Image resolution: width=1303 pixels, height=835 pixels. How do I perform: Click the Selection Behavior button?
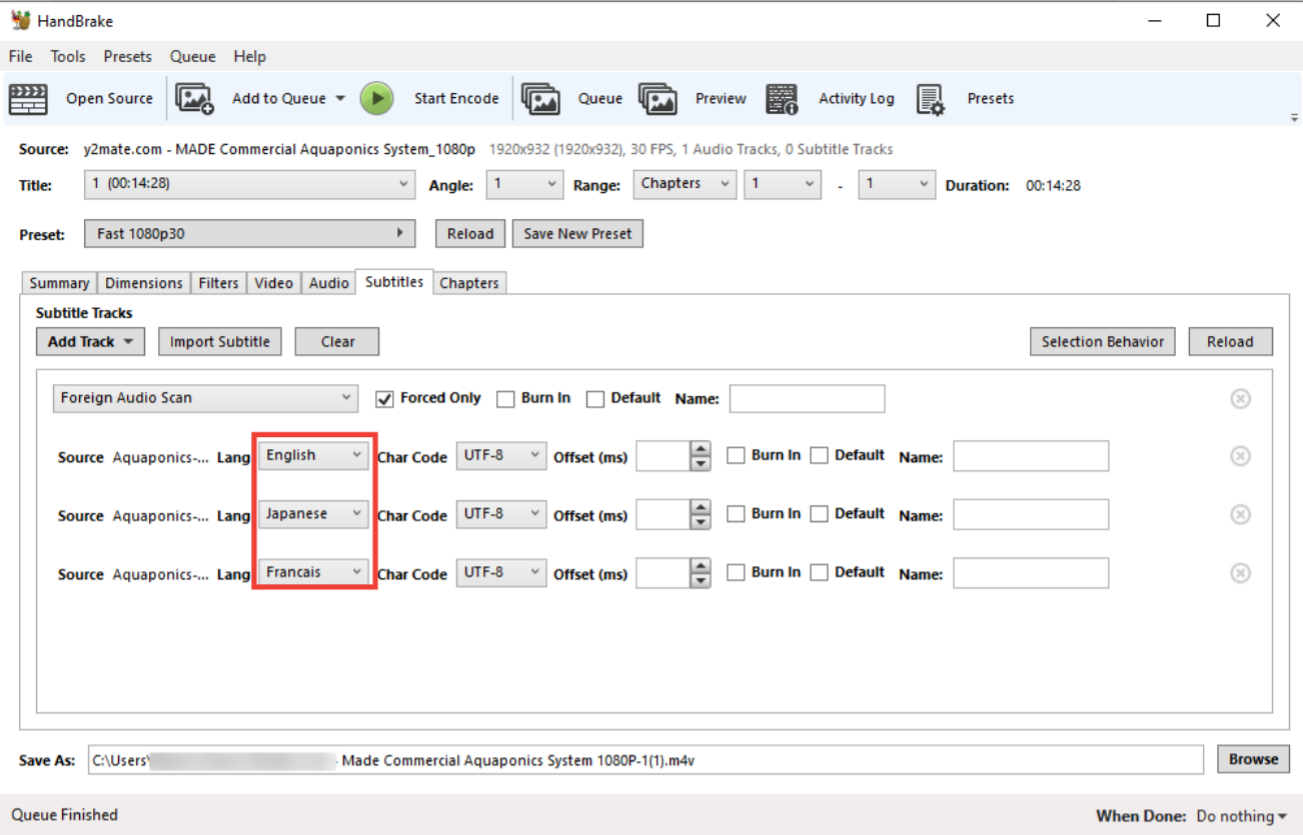[x=1102, y=342]
